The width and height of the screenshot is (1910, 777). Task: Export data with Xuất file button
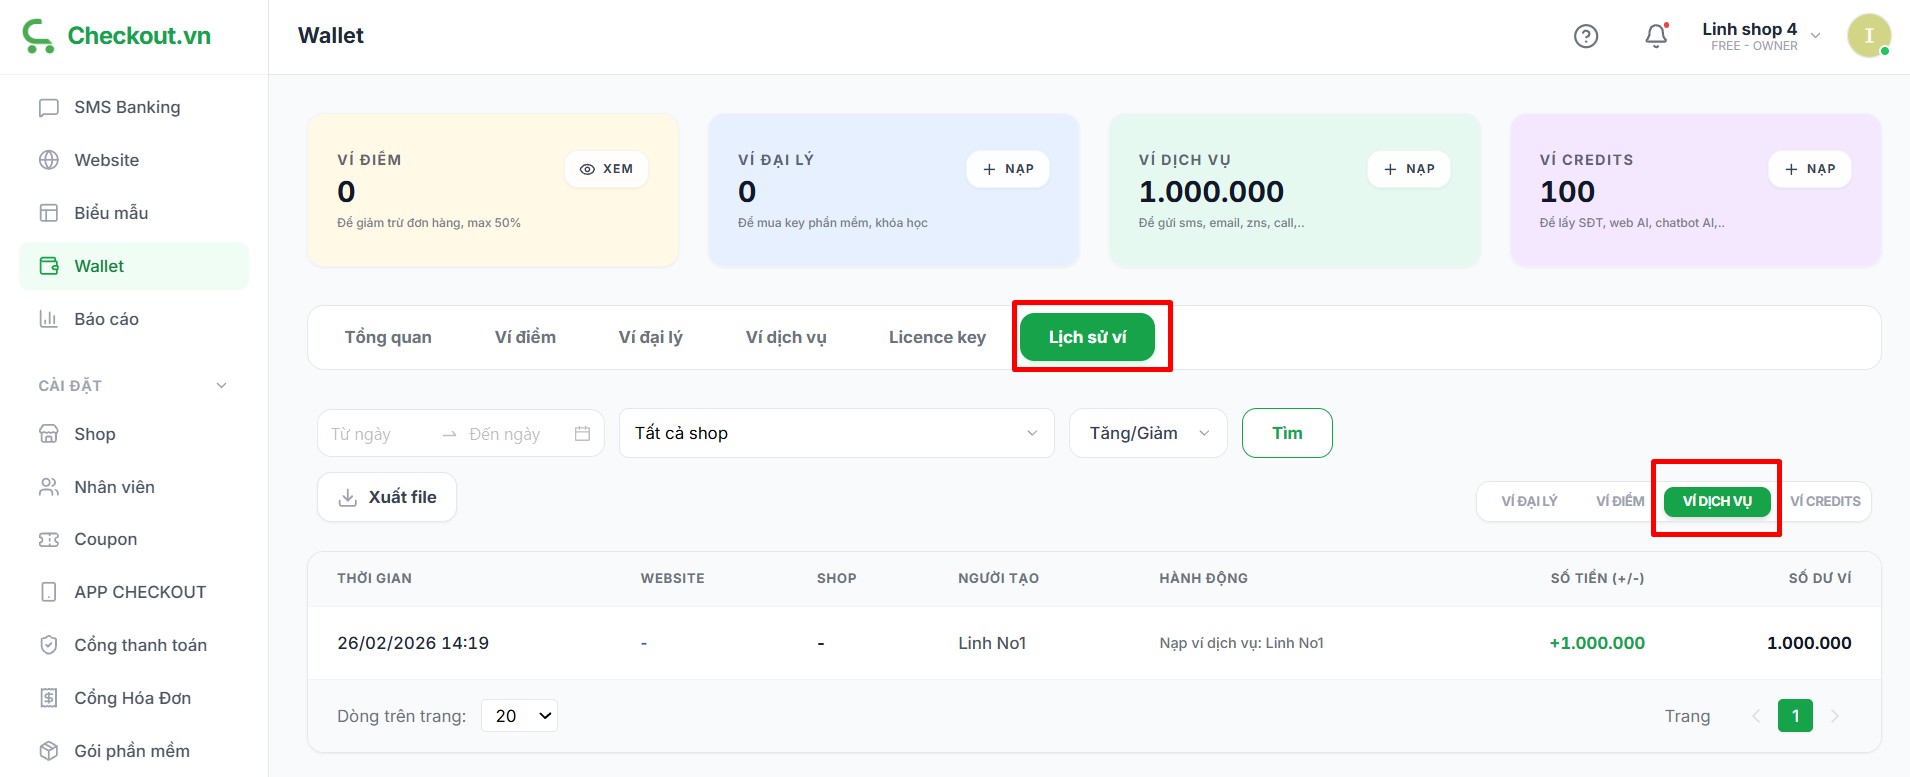point(387,497)
